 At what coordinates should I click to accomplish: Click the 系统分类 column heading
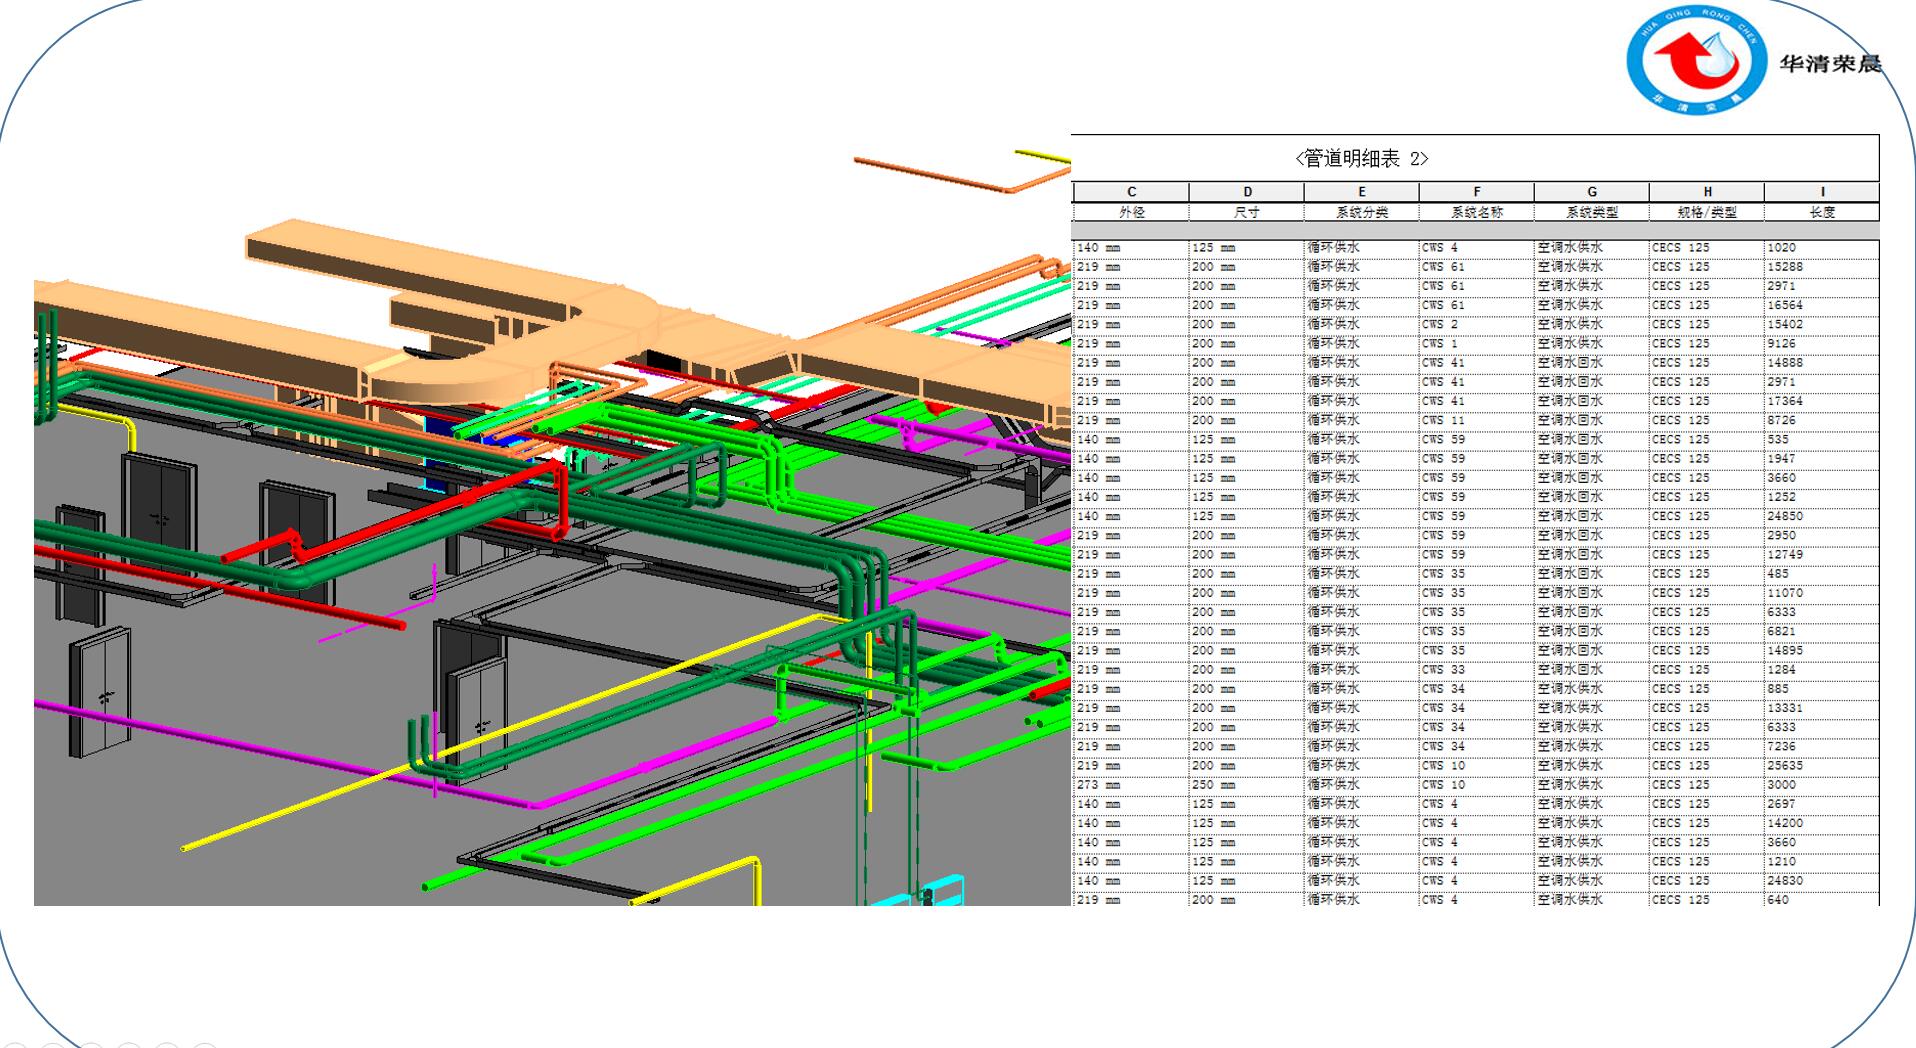pyautogui.click(x=1361, y=212)
